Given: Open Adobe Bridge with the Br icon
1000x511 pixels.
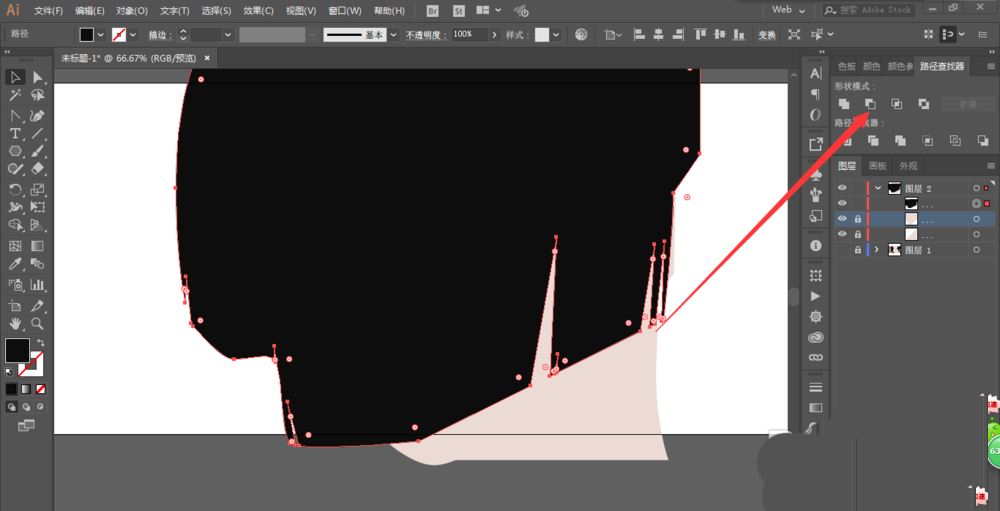Looking at the screenshot, I should tap(432, 10).
